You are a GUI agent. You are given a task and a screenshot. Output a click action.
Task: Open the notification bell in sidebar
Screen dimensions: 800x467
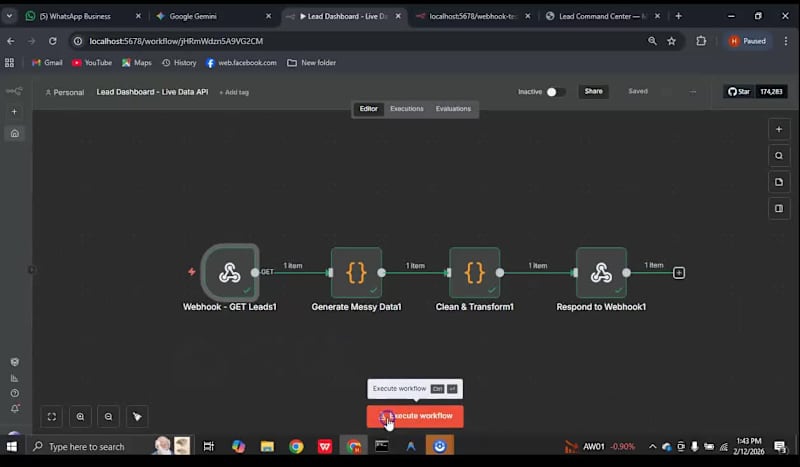pyautogui.click(x=14, y=409)
